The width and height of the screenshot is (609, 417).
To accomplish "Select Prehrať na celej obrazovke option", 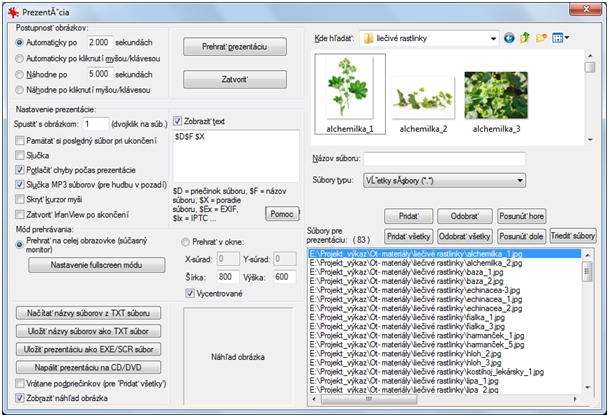I will click(19, 245).
